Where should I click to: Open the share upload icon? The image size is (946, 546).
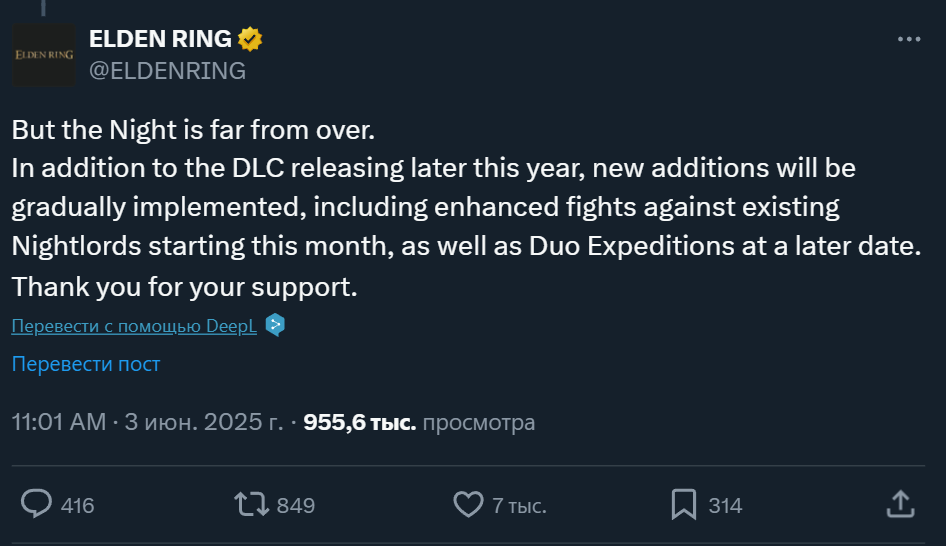[x=899, y=504]
